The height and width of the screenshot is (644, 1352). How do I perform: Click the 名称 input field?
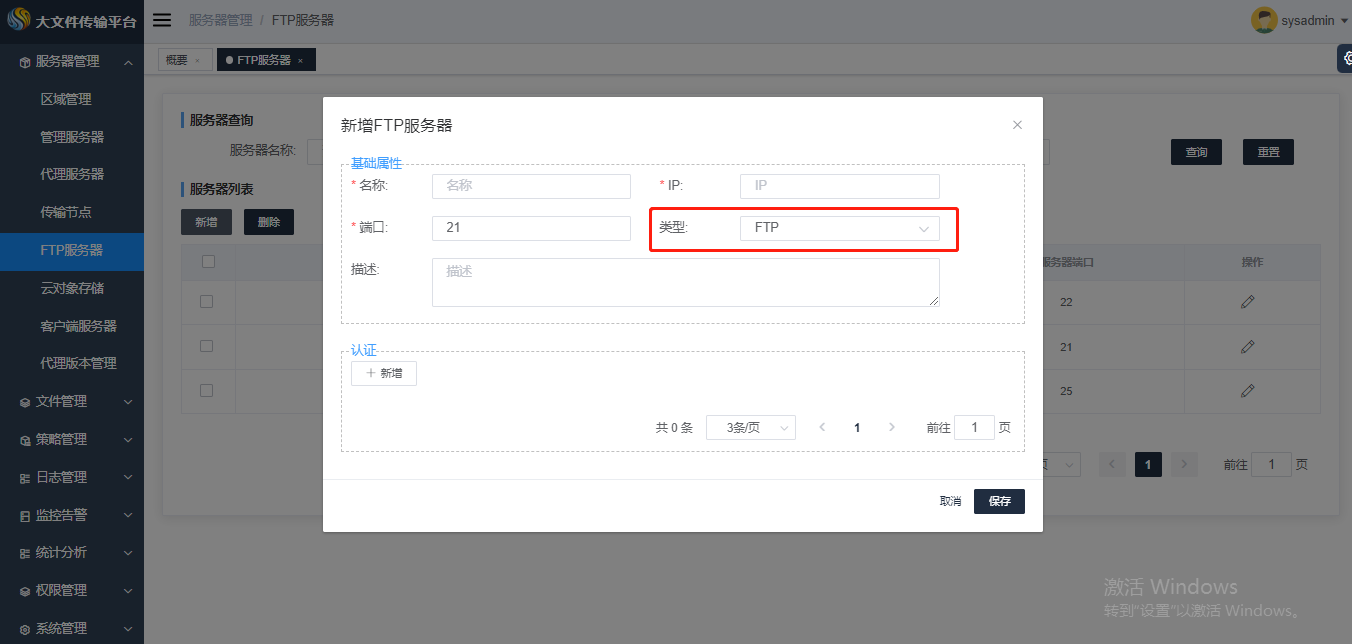click(x=531, y=186)
